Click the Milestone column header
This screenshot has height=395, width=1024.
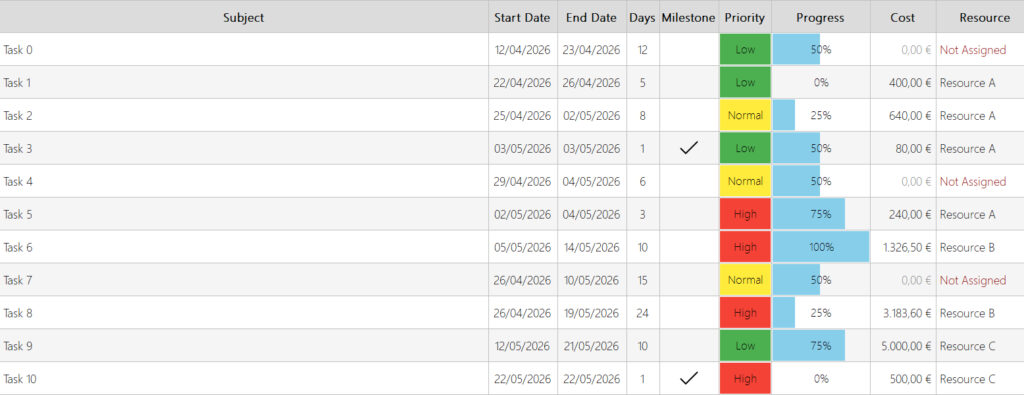[688, 18]
